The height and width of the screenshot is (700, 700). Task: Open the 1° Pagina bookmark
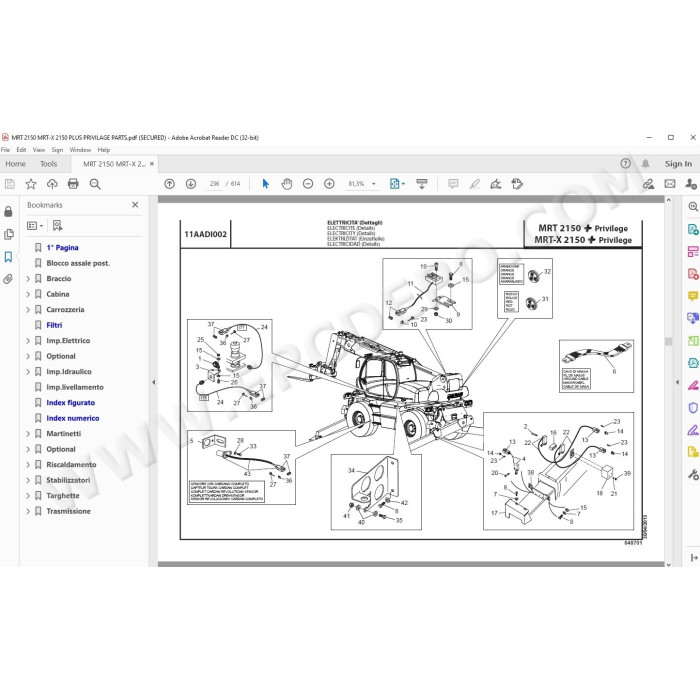tap(62, 248)
